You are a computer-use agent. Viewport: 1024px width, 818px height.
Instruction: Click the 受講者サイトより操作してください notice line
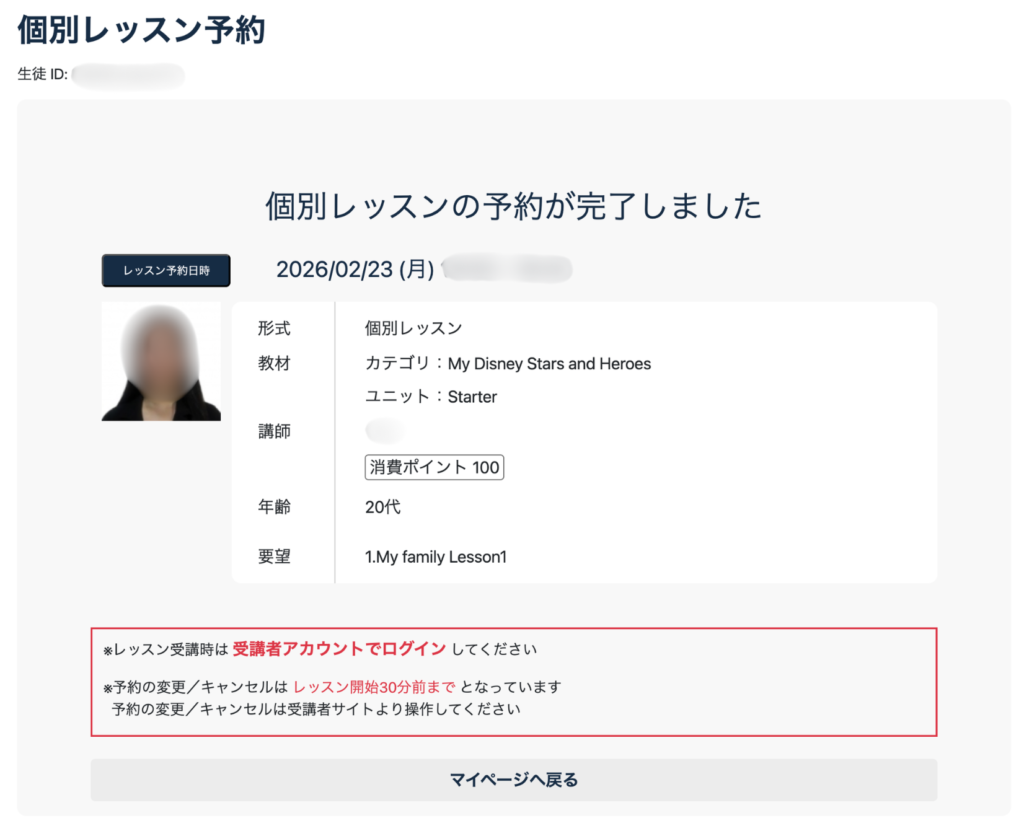click(316, 710)
